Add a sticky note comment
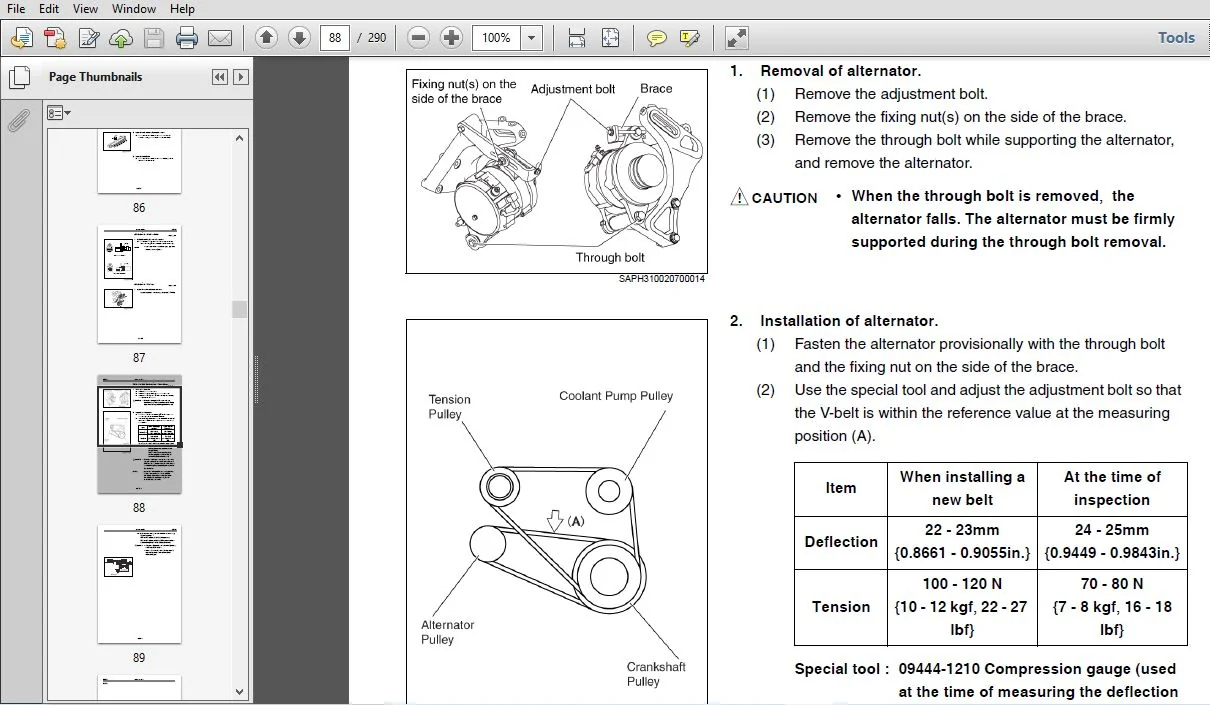 click(656, 38)
